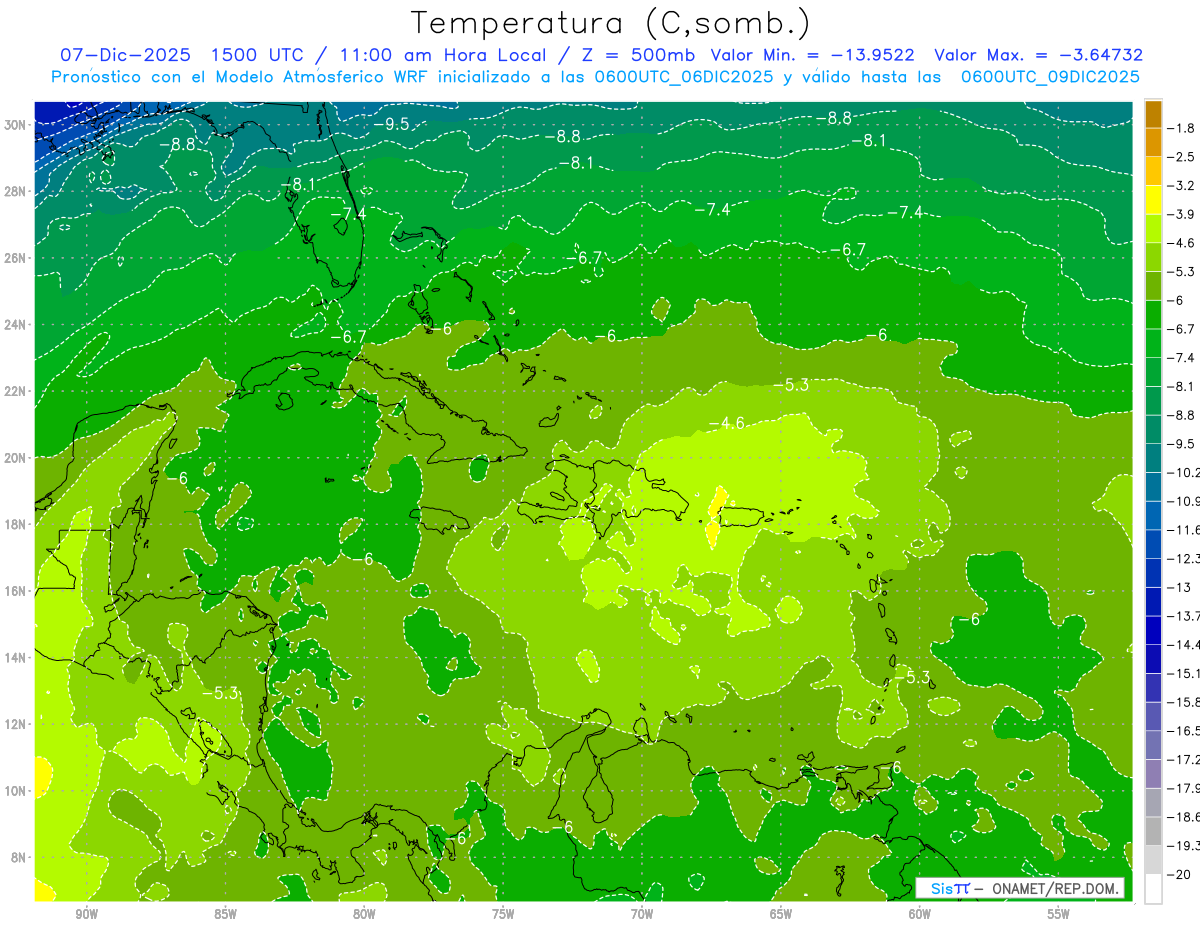1200x927 pixels.
Task: Click the "80W" longitude axis label
Action: 364,914
